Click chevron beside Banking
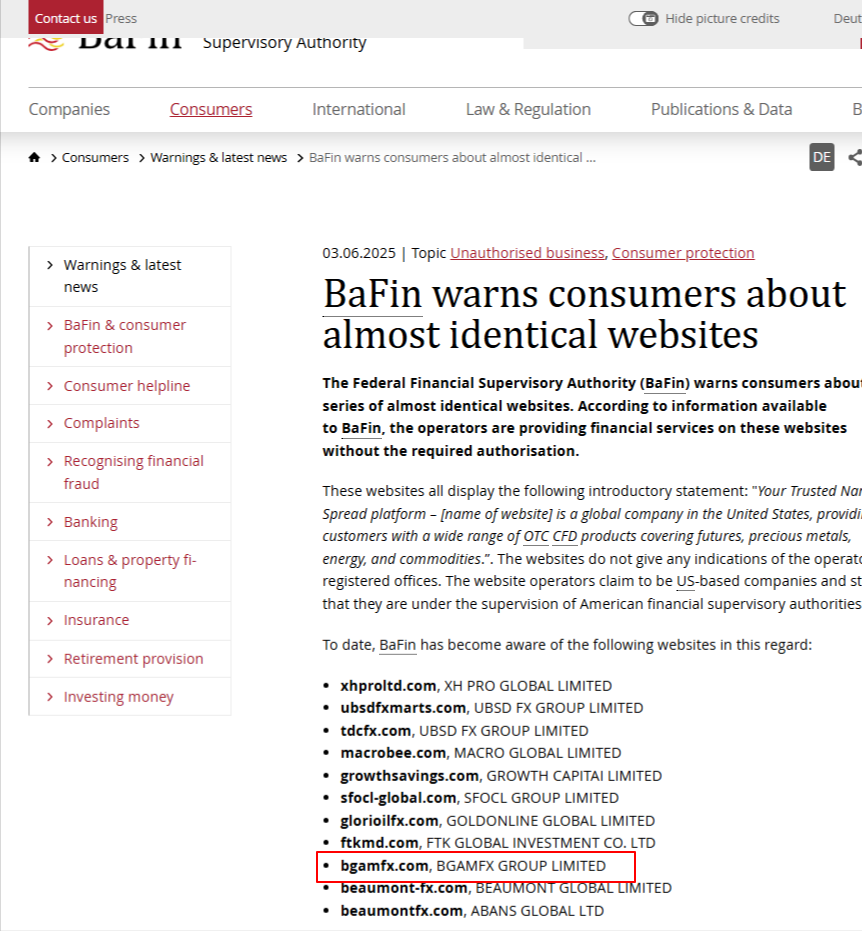This screenshot has width=862, height=931. [x=50, y=522]
